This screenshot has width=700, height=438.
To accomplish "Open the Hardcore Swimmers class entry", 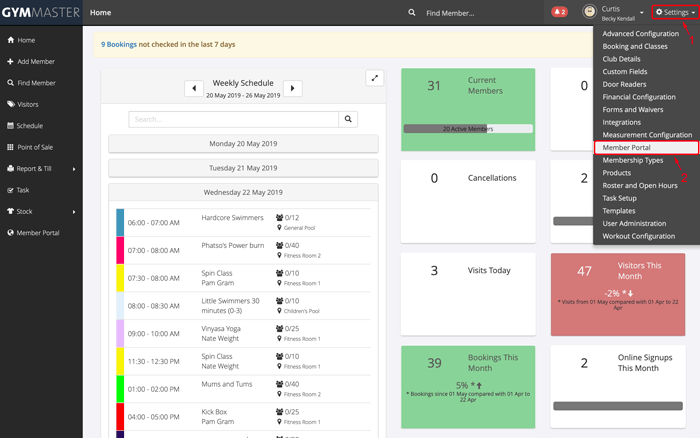I will (x=232, y=217).
